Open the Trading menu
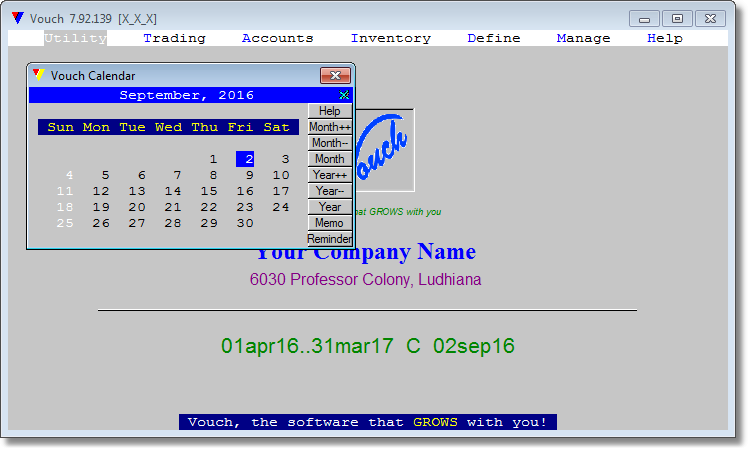748x450 pixels. [174, 38]
